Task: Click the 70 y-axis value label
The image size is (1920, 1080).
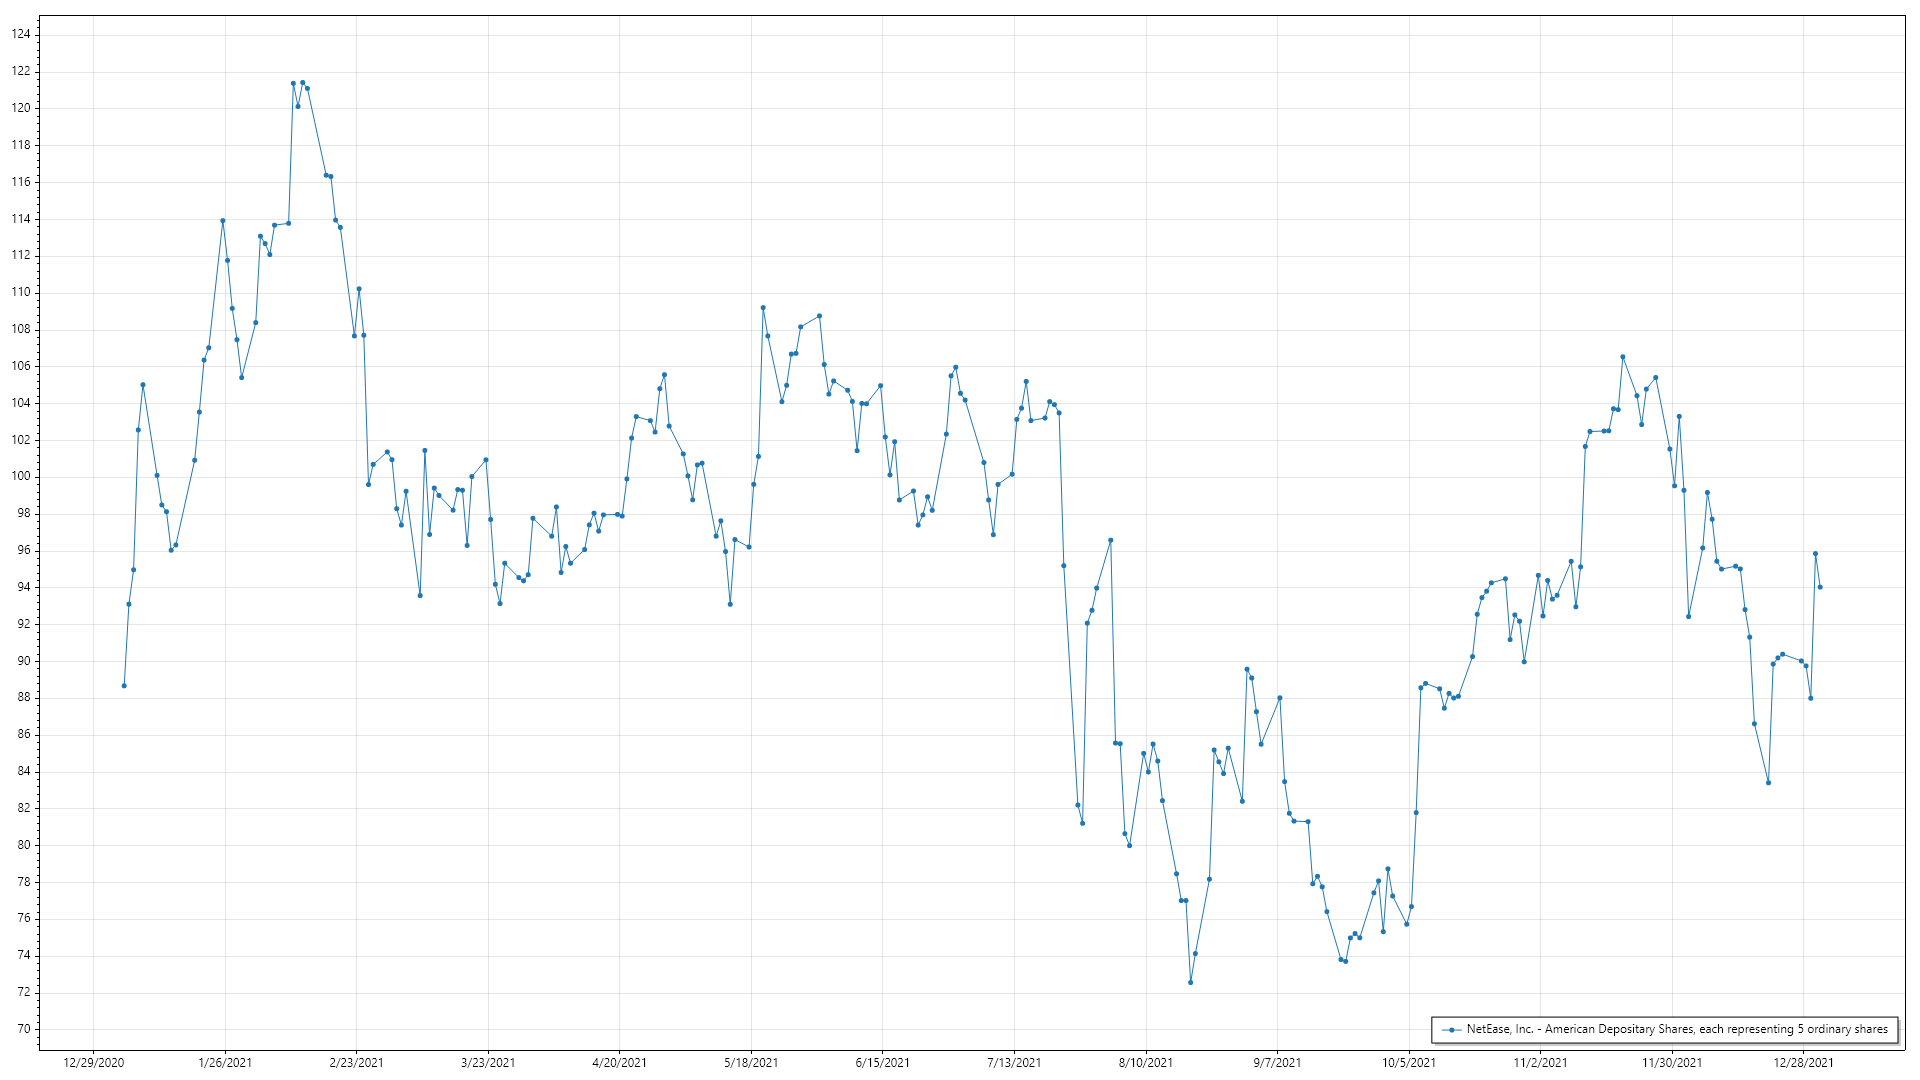Action: [23, 1029]
